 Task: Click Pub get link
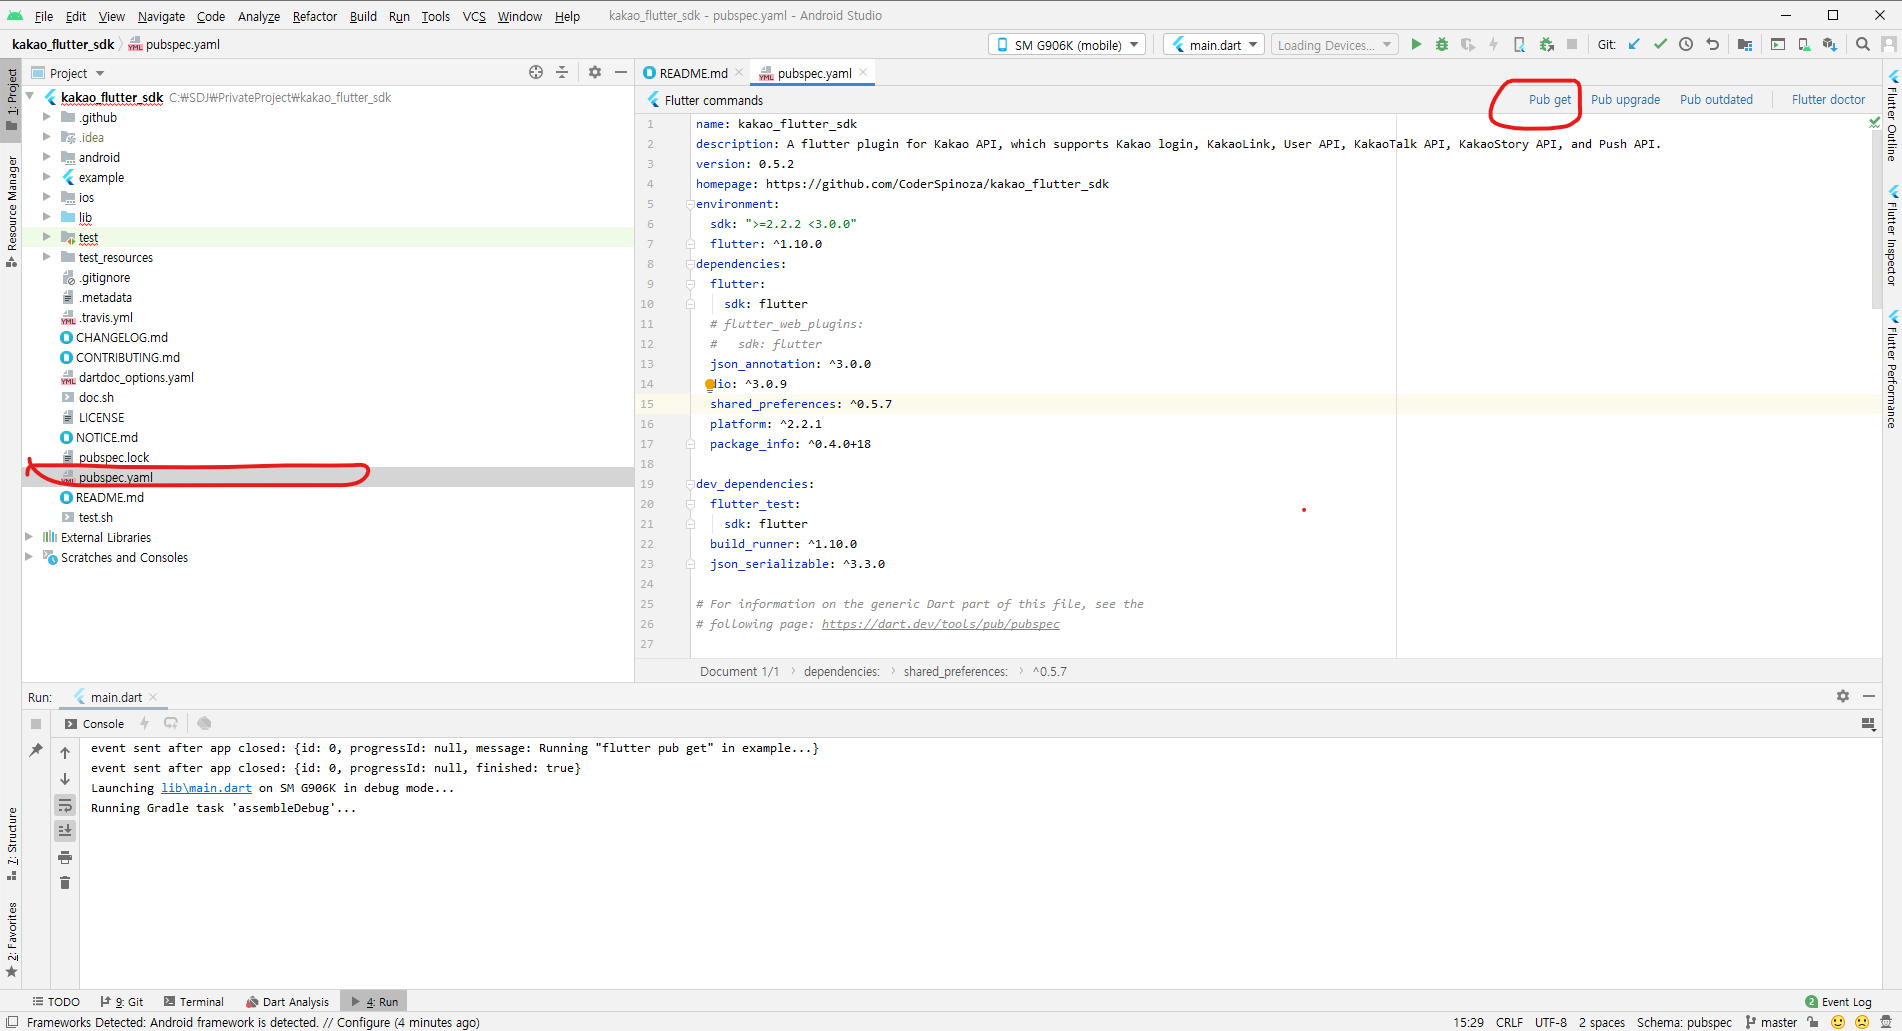click(x=1549, y=100)
